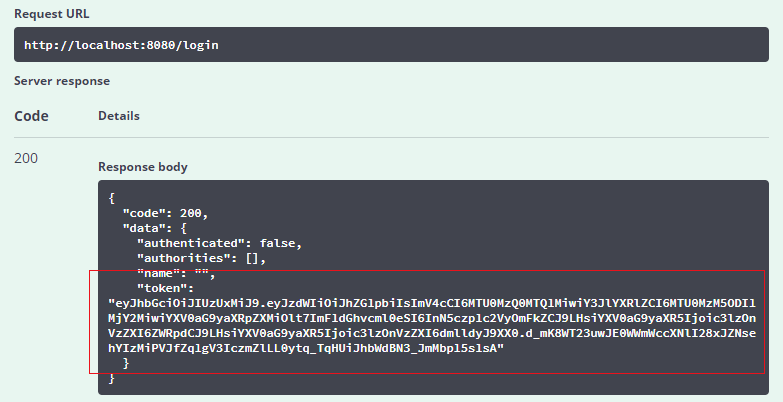Click the opening brace of the response
The width and height of the screenshot is (783, 402).
[x=112, y=198]
